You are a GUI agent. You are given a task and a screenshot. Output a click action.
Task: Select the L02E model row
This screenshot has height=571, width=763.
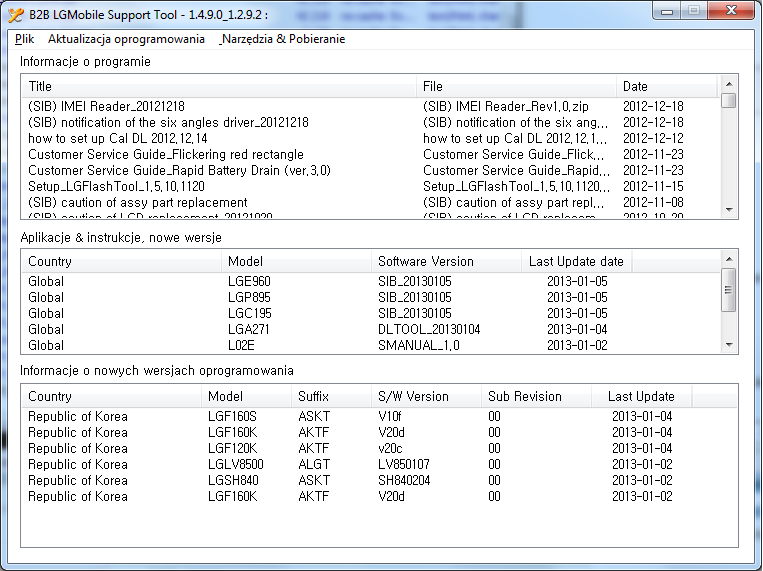point(370,346)
